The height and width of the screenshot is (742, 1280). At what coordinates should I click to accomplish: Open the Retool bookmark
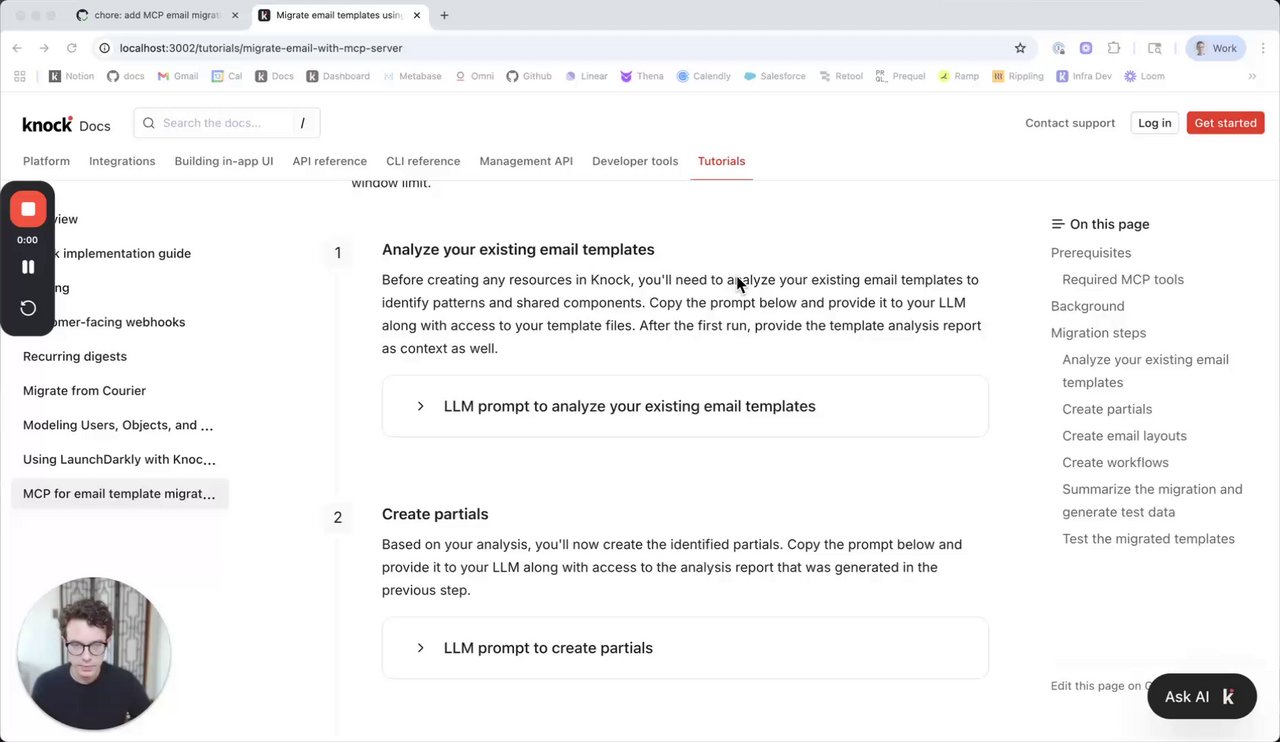tap(841, 76)
